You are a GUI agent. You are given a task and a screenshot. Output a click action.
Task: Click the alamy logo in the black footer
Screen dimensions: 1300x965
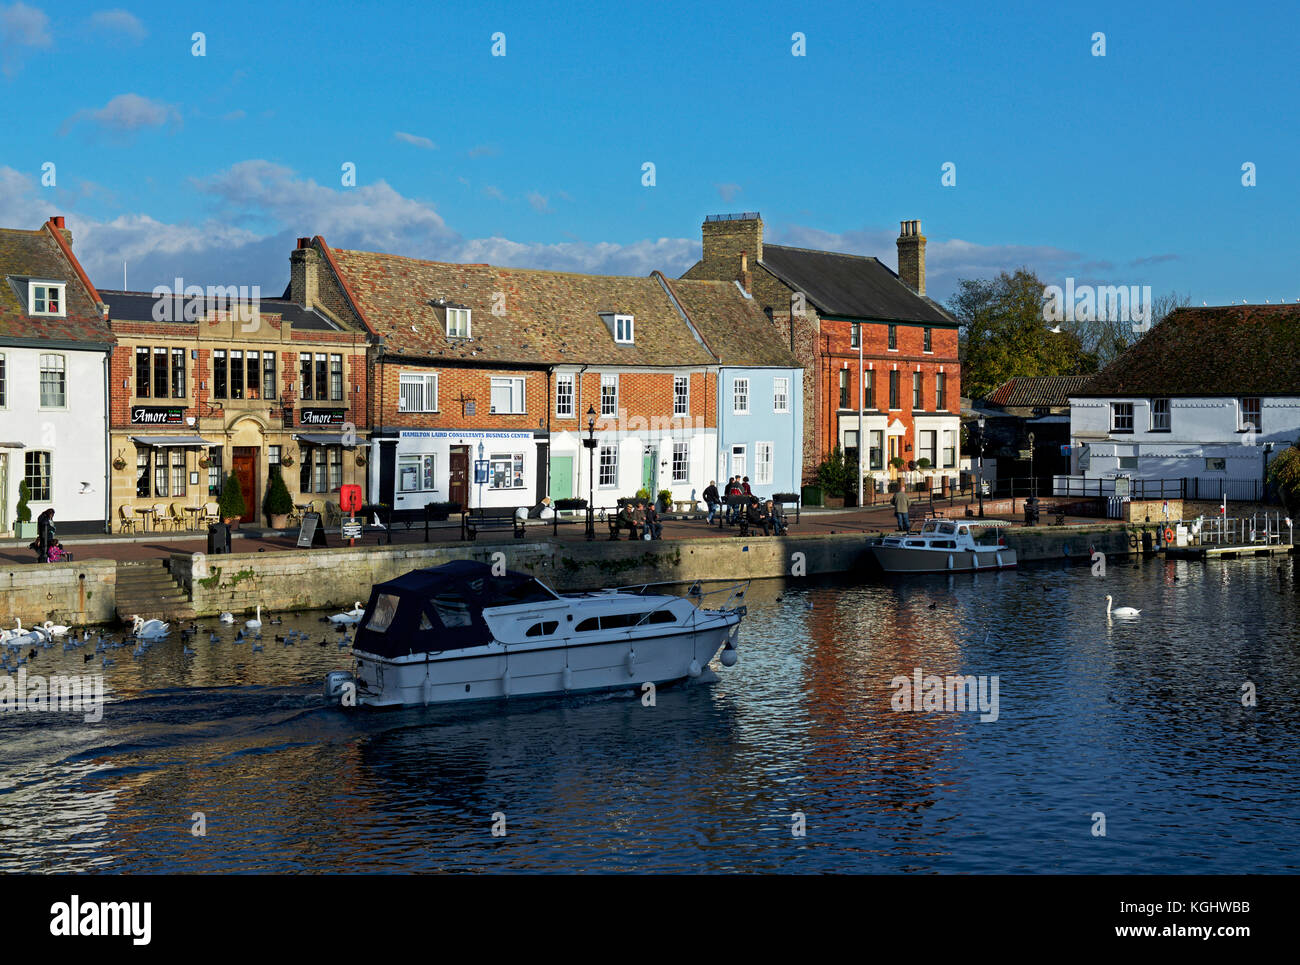point(101,919)
